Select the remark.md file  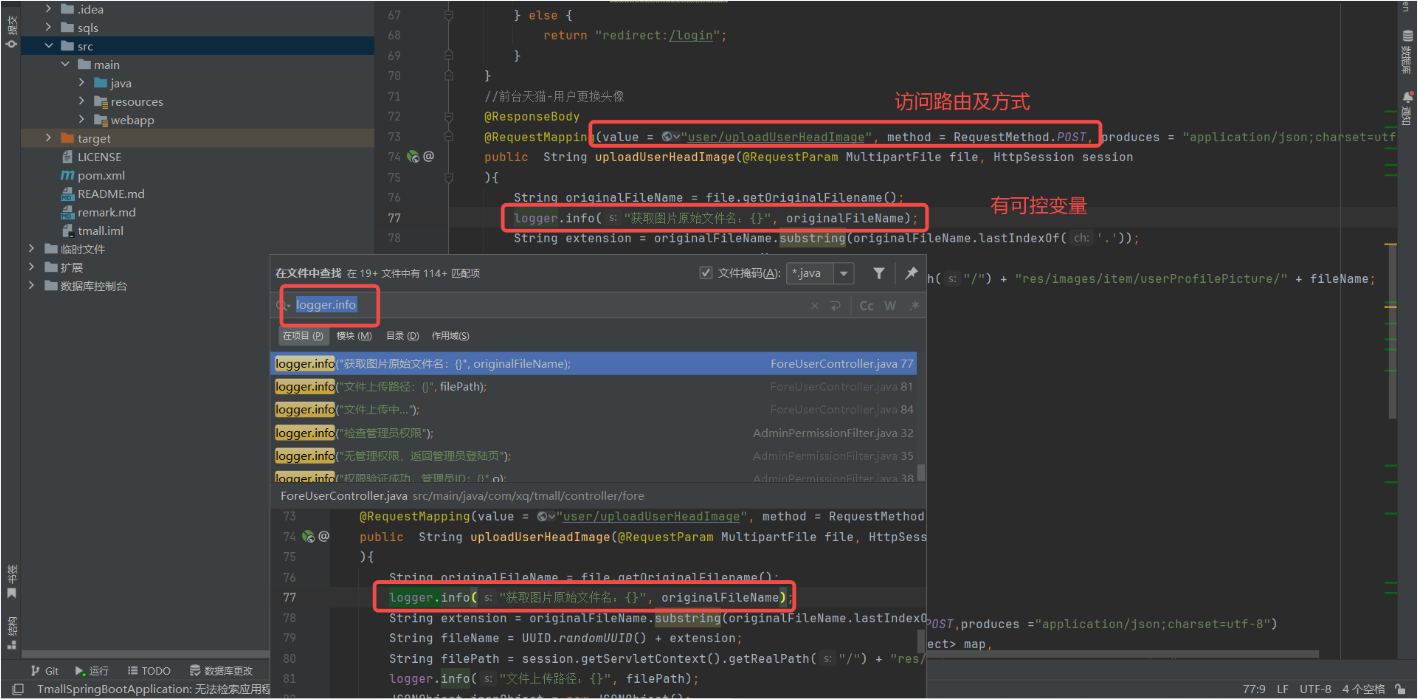click(98, 212)
